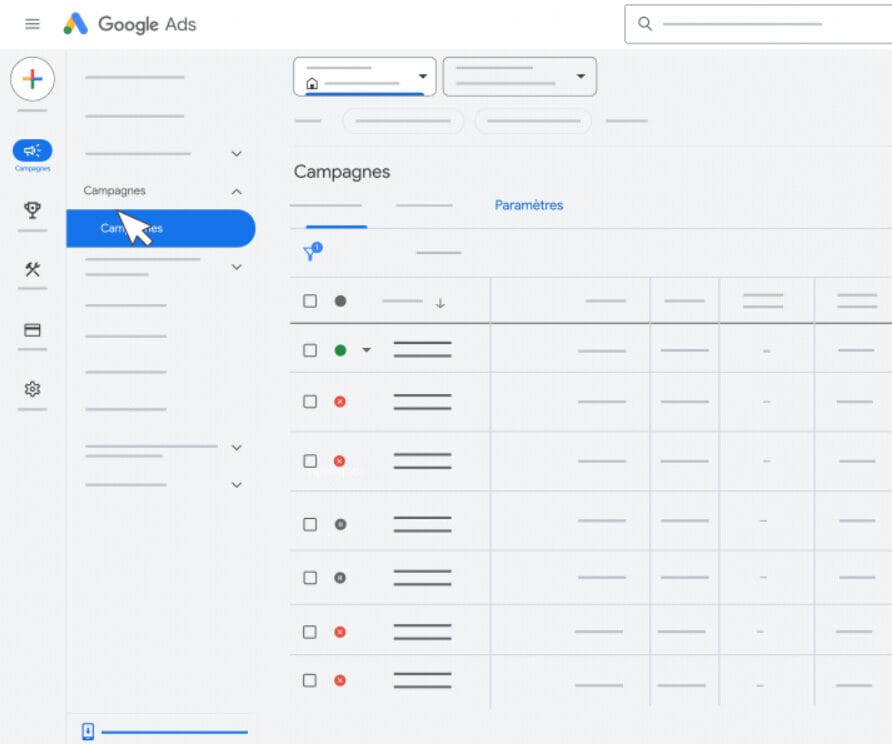The width and height of the screenshot is (892, 744).
Task: Check the box for the green-status campaign
Action: click(310, 350)
